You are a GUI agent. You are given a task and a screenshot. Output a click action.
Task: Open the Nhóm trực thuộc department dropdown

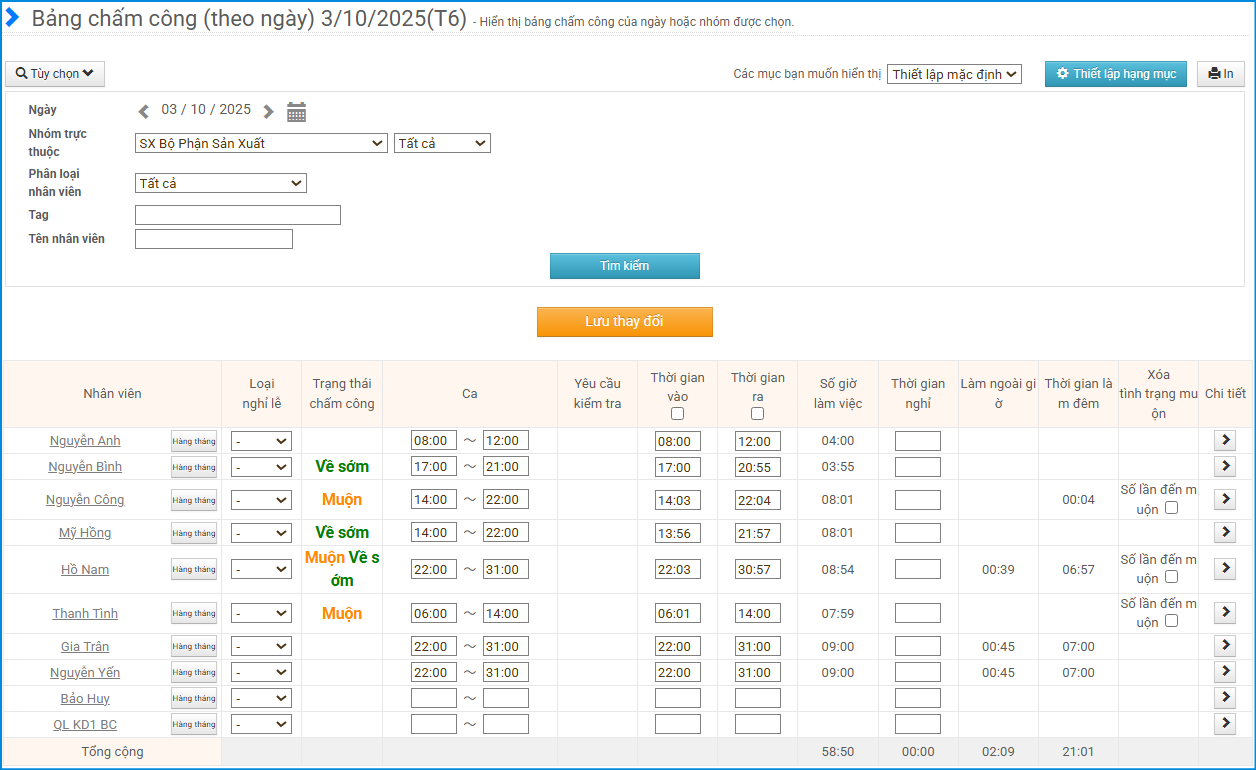[x=261, y=143]
